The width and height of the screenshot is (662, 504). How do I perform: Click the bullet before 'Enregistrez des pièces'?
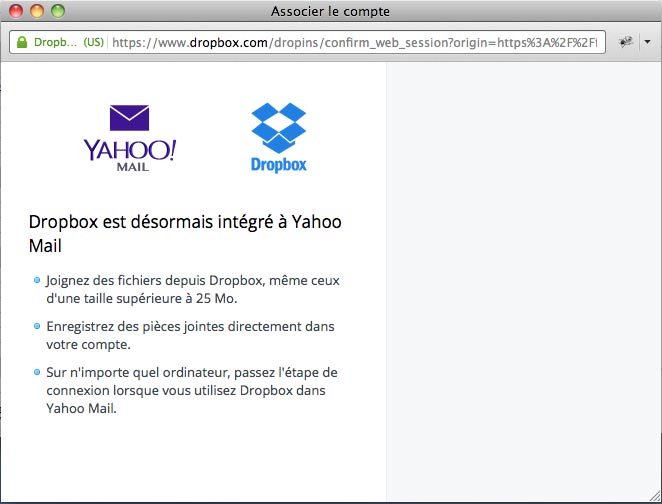(37, 327)
